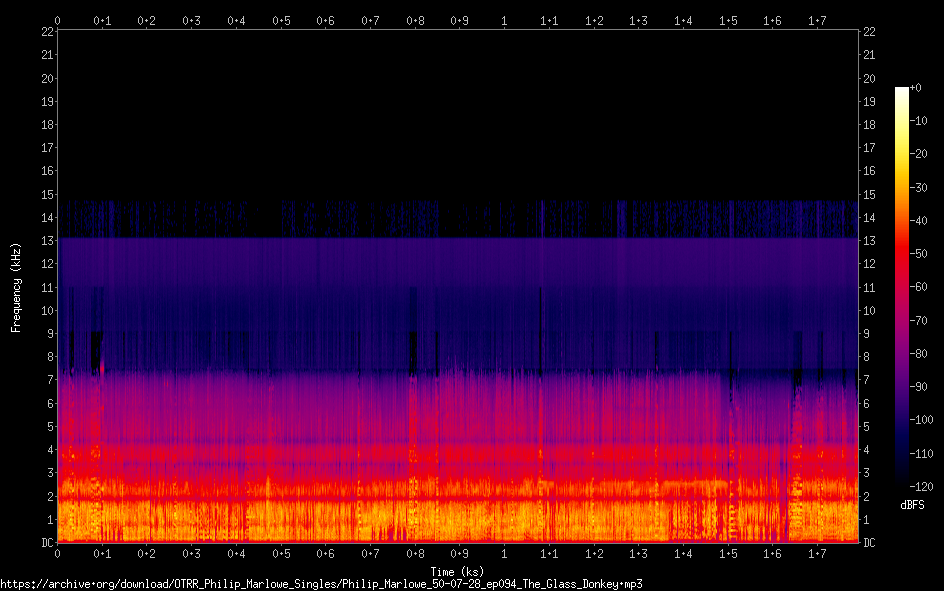This screenshot has width=944, height=591.
Task: Click the 0.8 tick on bottom time axis
Action: 415,553
